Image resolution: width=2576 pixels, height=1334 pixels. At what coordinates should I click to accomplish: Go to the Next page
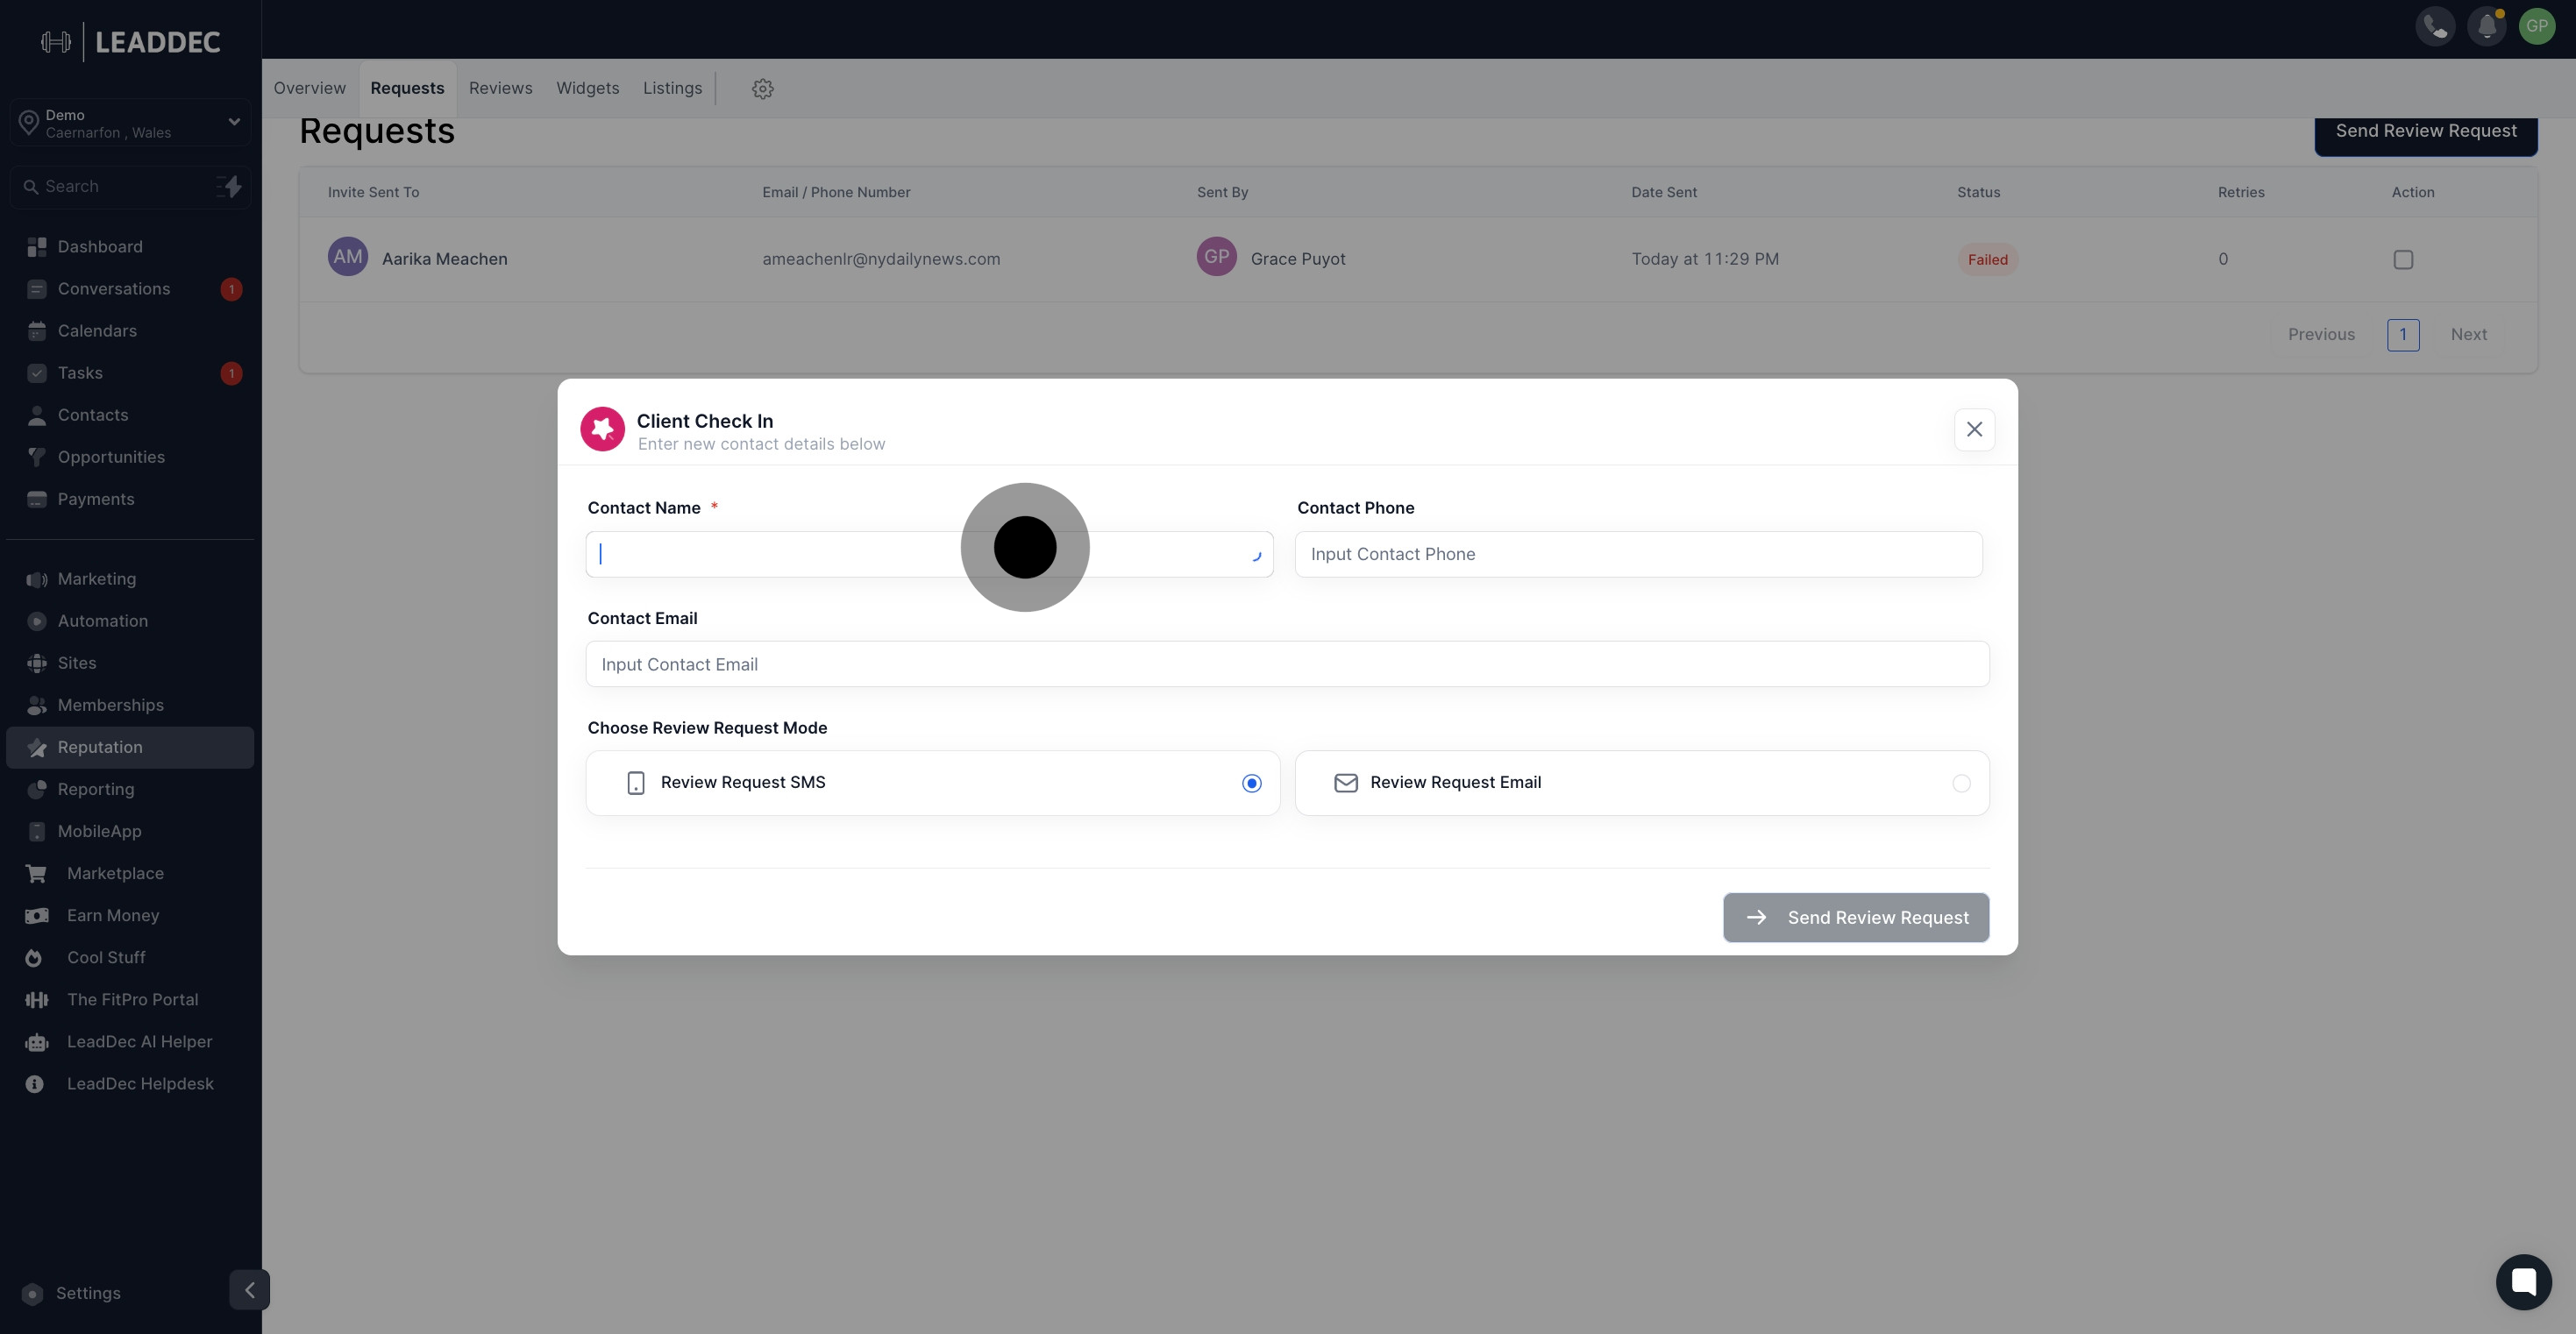tap(2468, 334)
